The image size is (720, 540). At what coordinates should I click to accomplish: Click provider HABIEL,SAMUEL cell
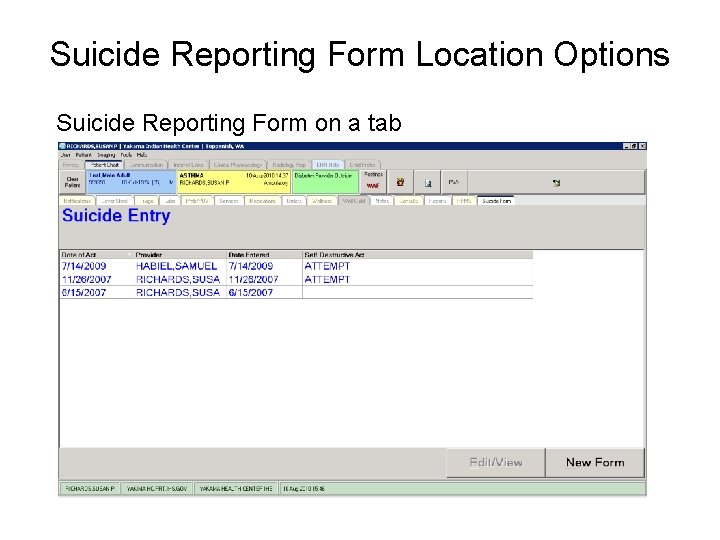(x=176, y=266)
